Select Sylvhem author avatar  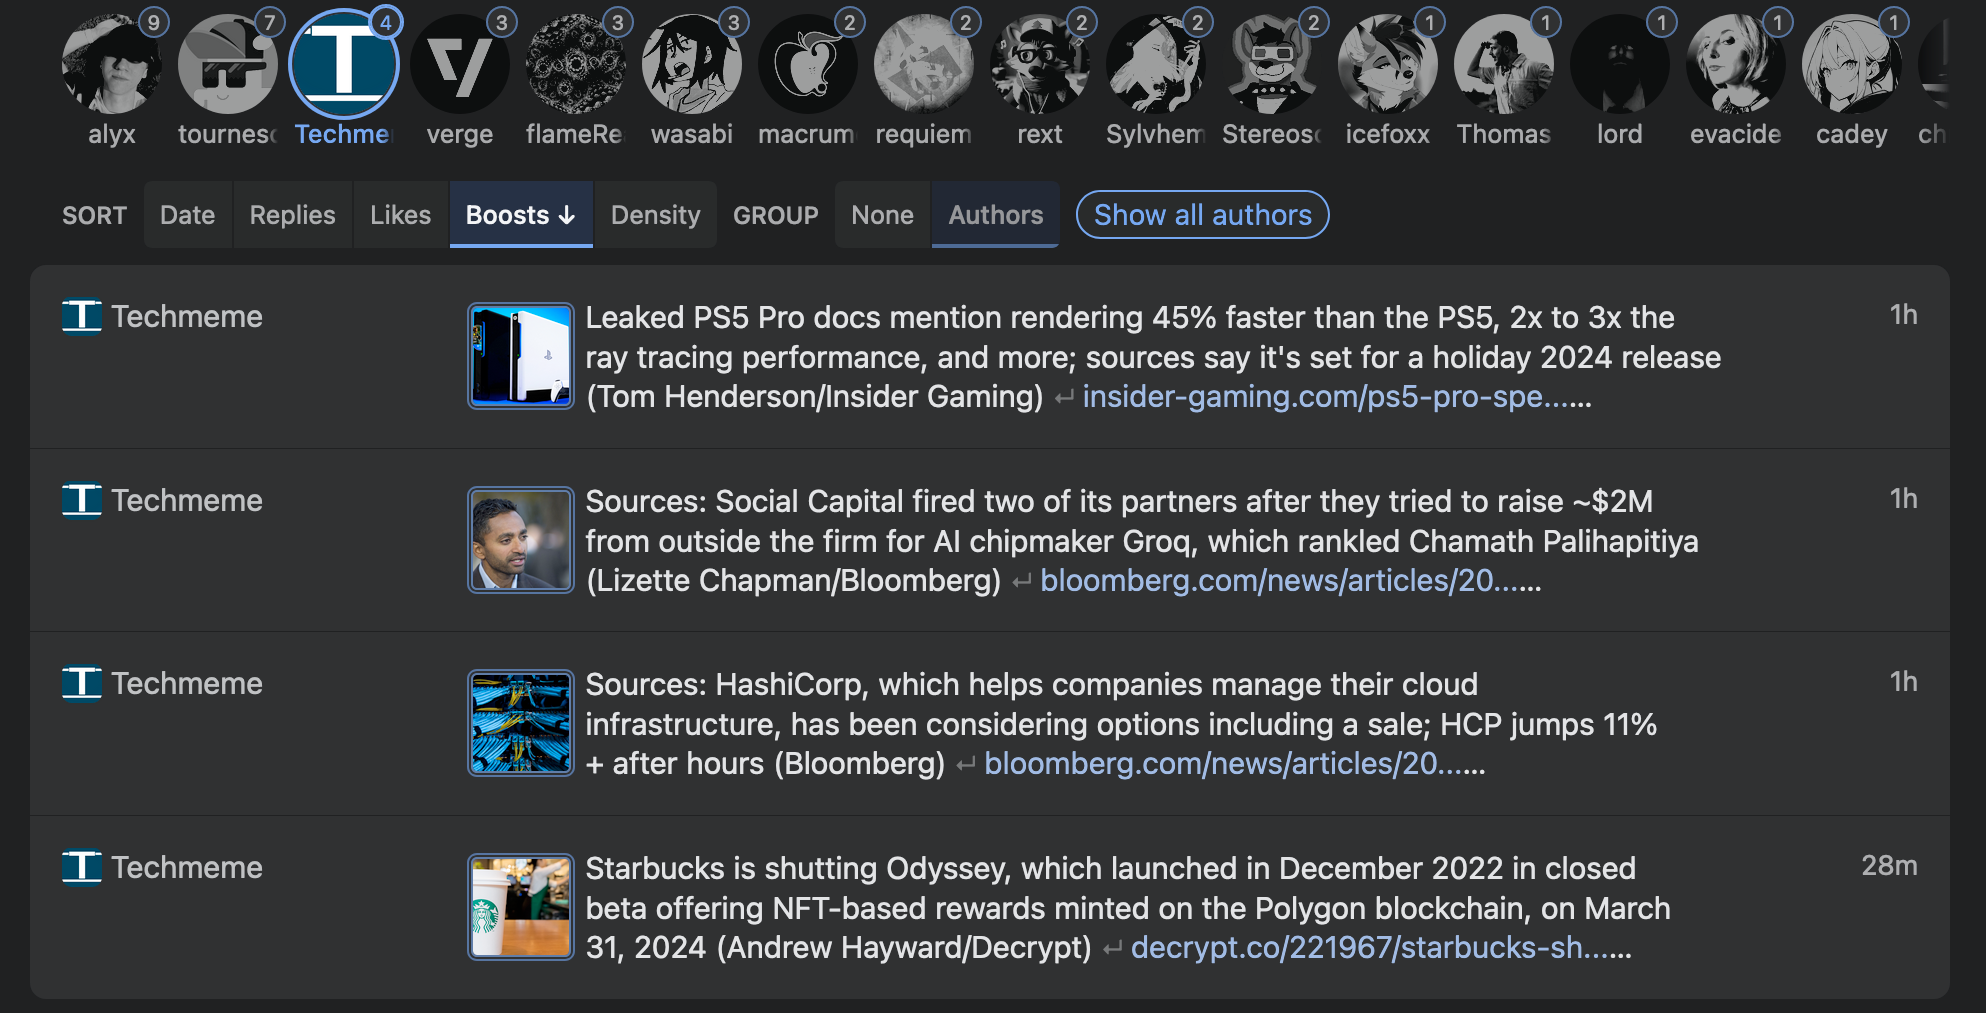(x=1156, y=64)
